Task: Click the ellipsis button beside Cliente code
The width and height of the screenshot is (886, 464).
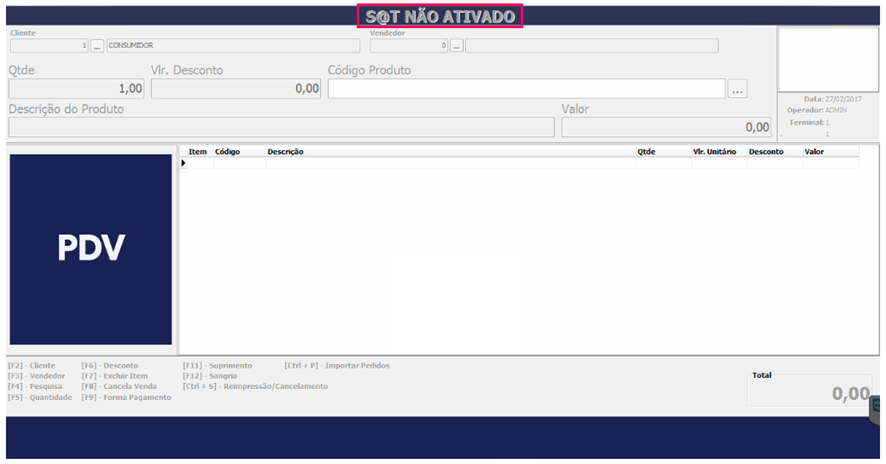Action: tap(97, 45)
